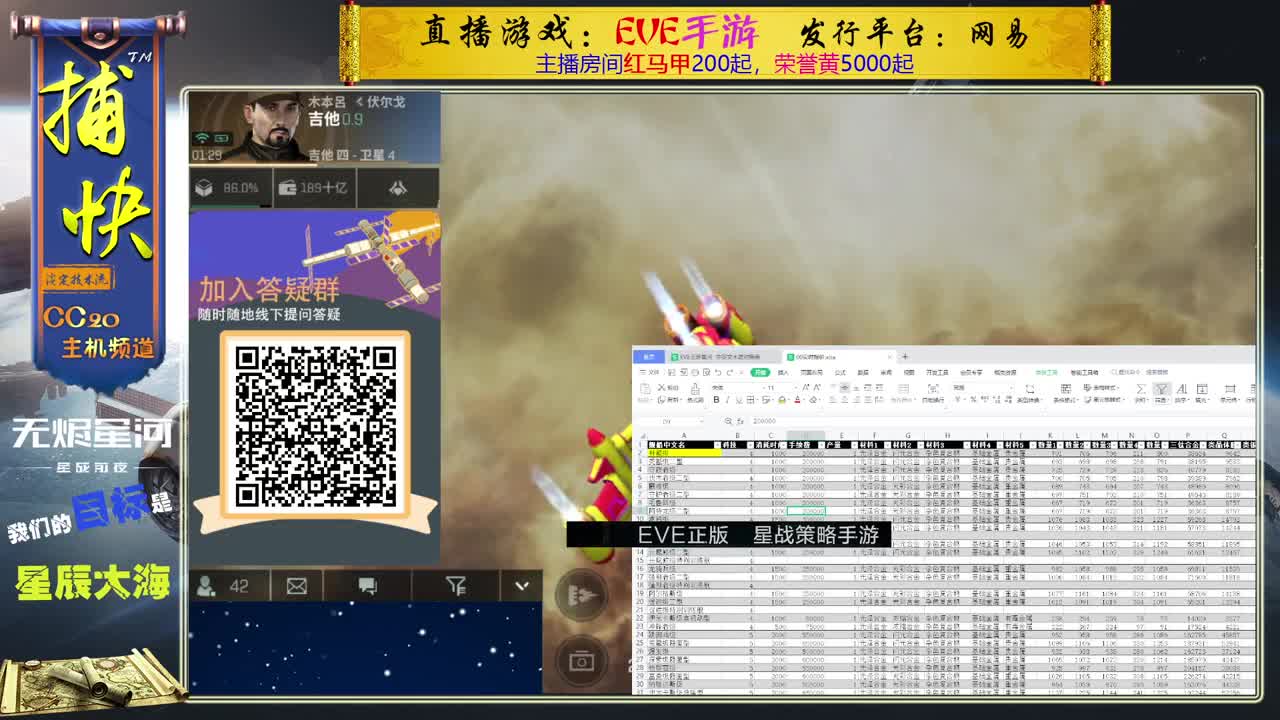This screenshot has height=720, width=1280.
Task: Open the Name Box dropdown
Action: [x=702, y=421]
